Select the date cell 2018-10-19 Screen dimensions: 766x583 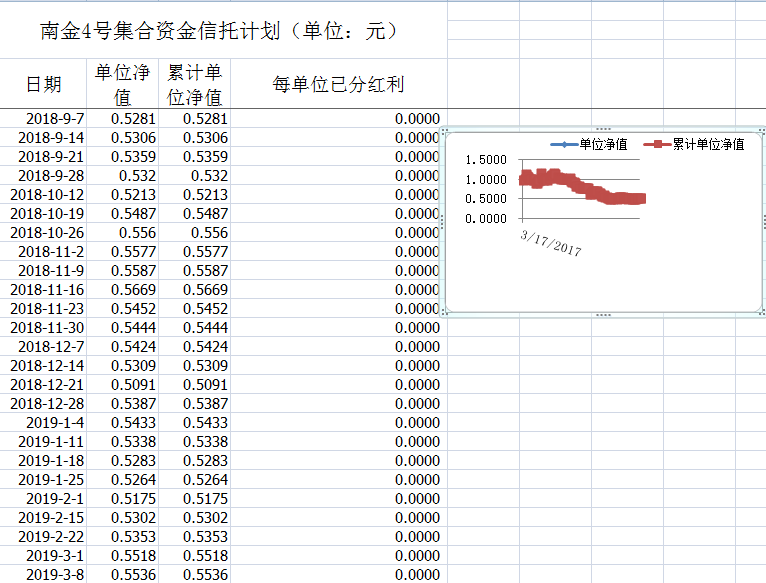(x=43, y=214)
